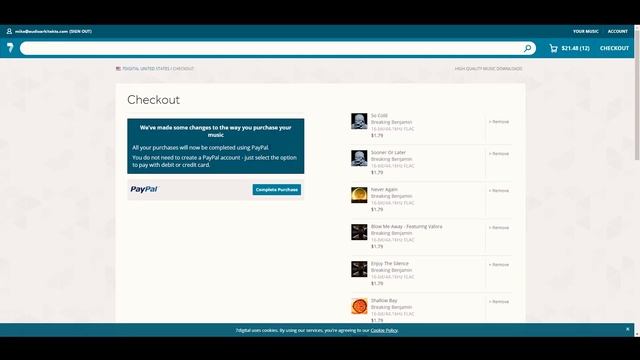The width and height of the screenshot is (640, 360).
Task: Click the Complete Purchase button
Action: pyautogui.click(x=277, y=189)
